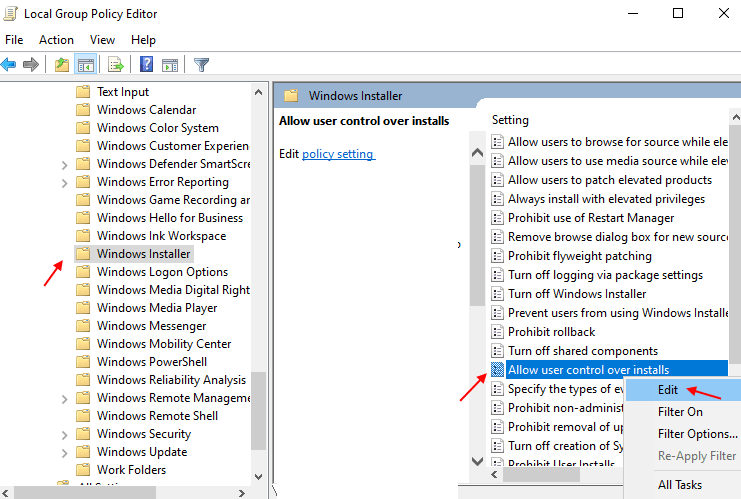Image resolution: width=741 pixels, height=499 pixels.
Task: Click the folder icon beside Windows PowerShell
Action: tap(83, 361)
